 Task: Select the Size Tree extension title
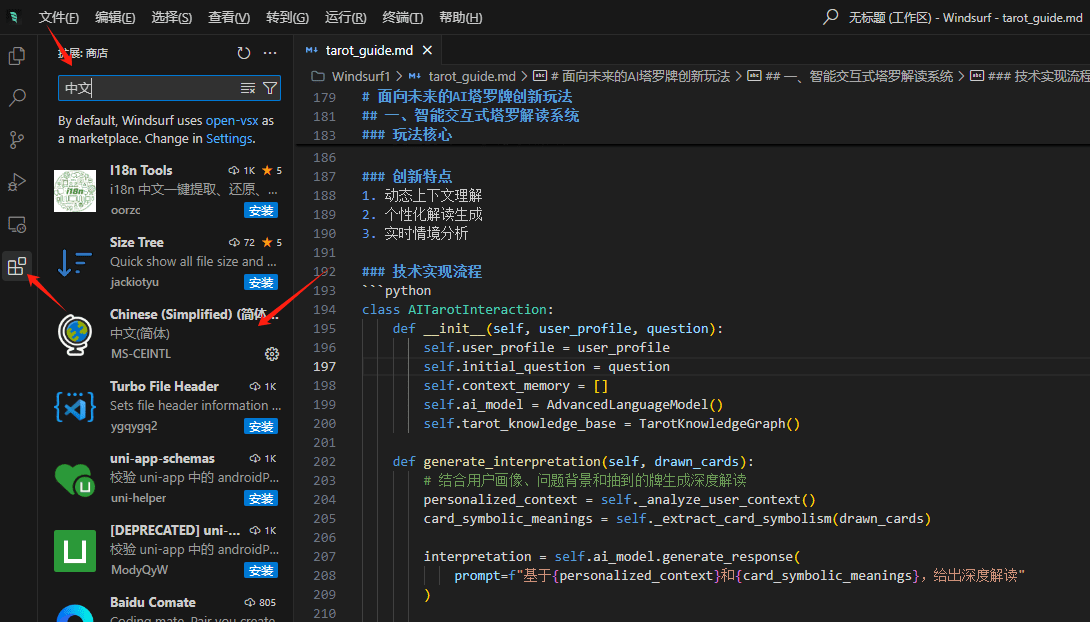click(x=137, y=243)
